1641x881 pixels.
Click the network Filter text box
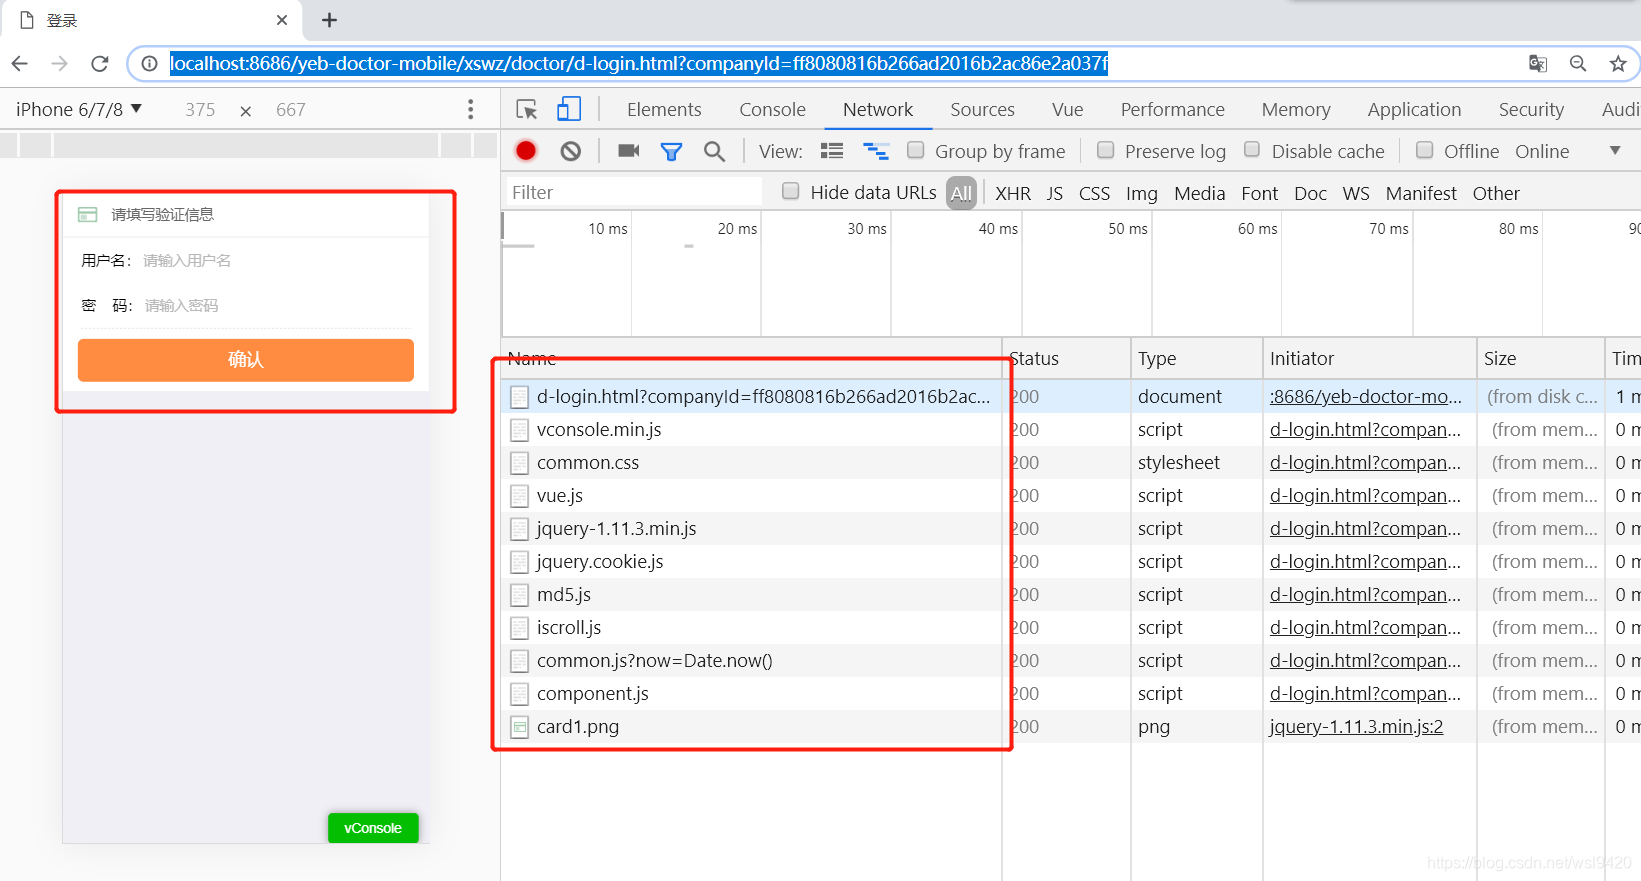(633, 192)
